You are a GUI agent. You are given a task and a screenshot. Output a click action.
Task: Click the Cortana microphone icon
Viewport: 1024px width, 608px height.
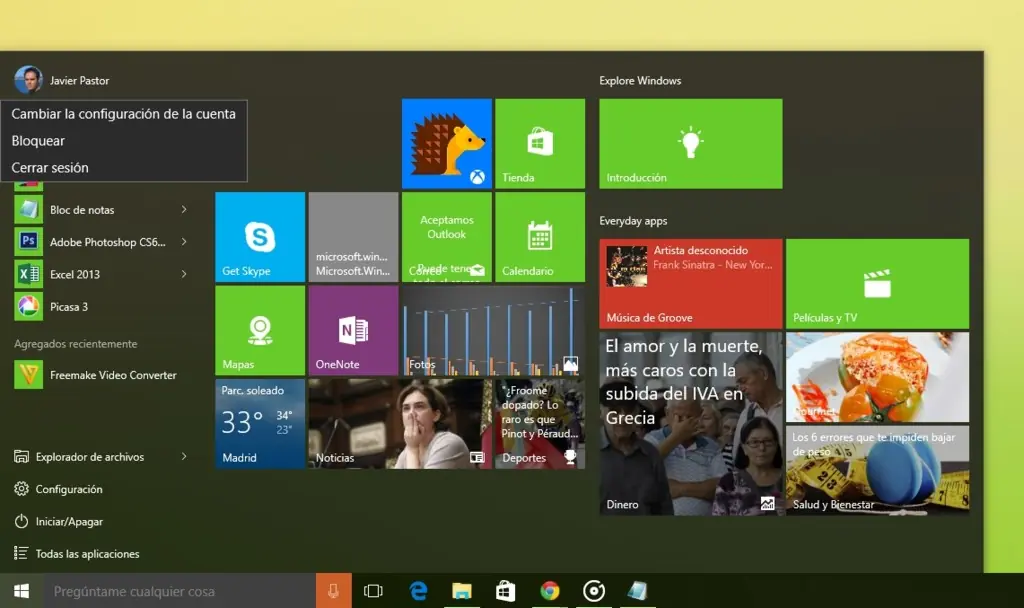click(333, 591)
